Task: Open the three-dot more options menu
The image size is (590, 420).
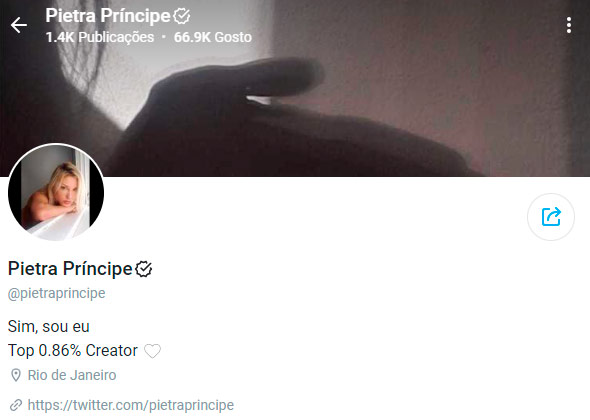Action: point(569,25)
